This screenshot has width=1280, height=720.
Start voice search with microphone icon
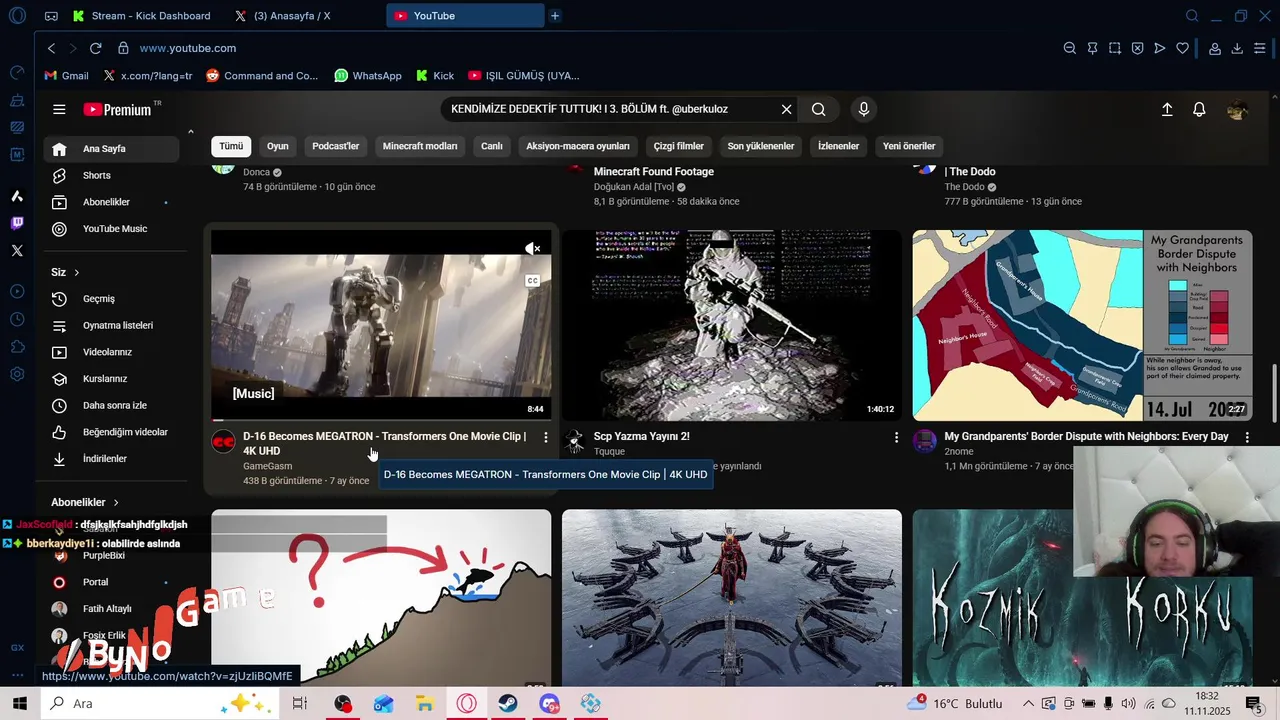coord(864,109)
